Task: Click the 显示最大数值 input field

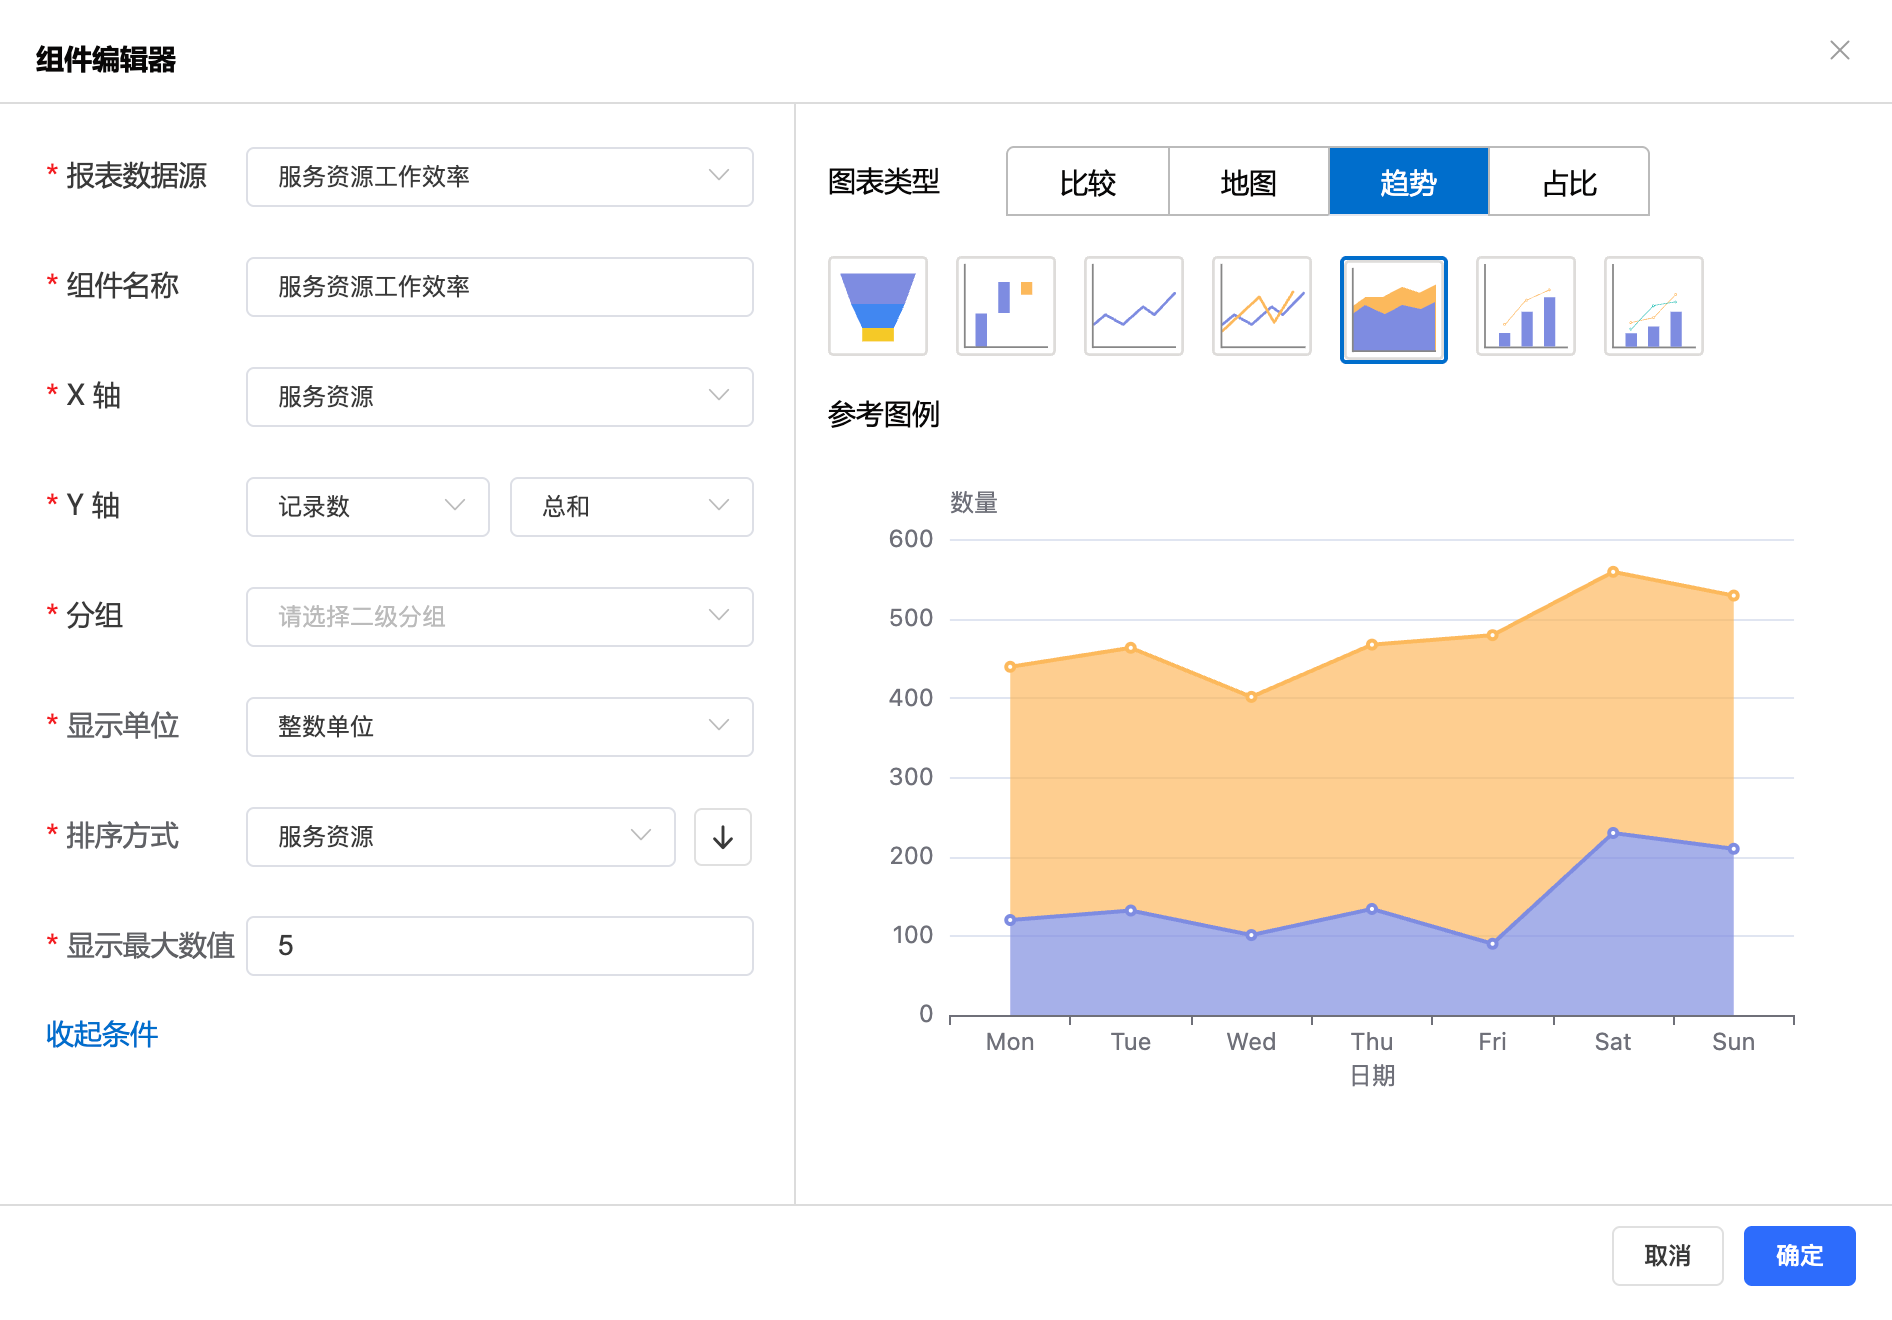Action: (x=499, y=946)
